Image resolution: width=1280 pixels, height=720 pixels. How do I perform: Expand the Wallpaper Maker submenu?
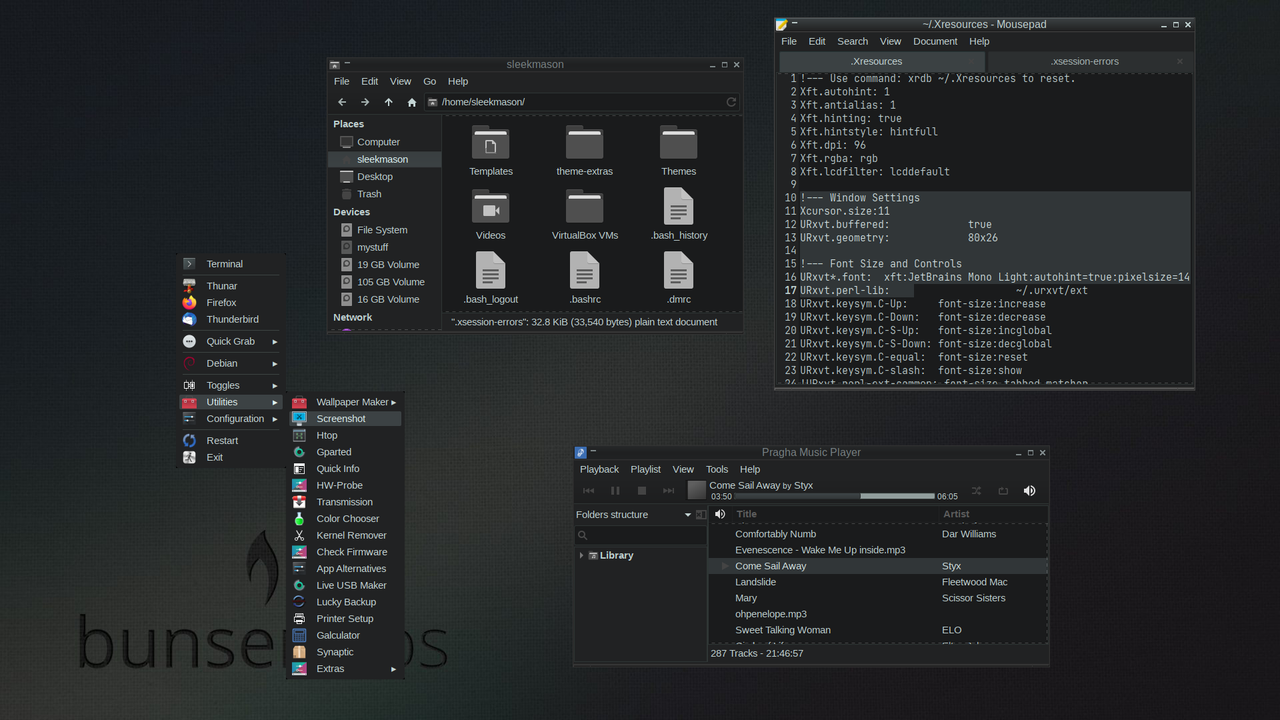[x=345, y=402]
